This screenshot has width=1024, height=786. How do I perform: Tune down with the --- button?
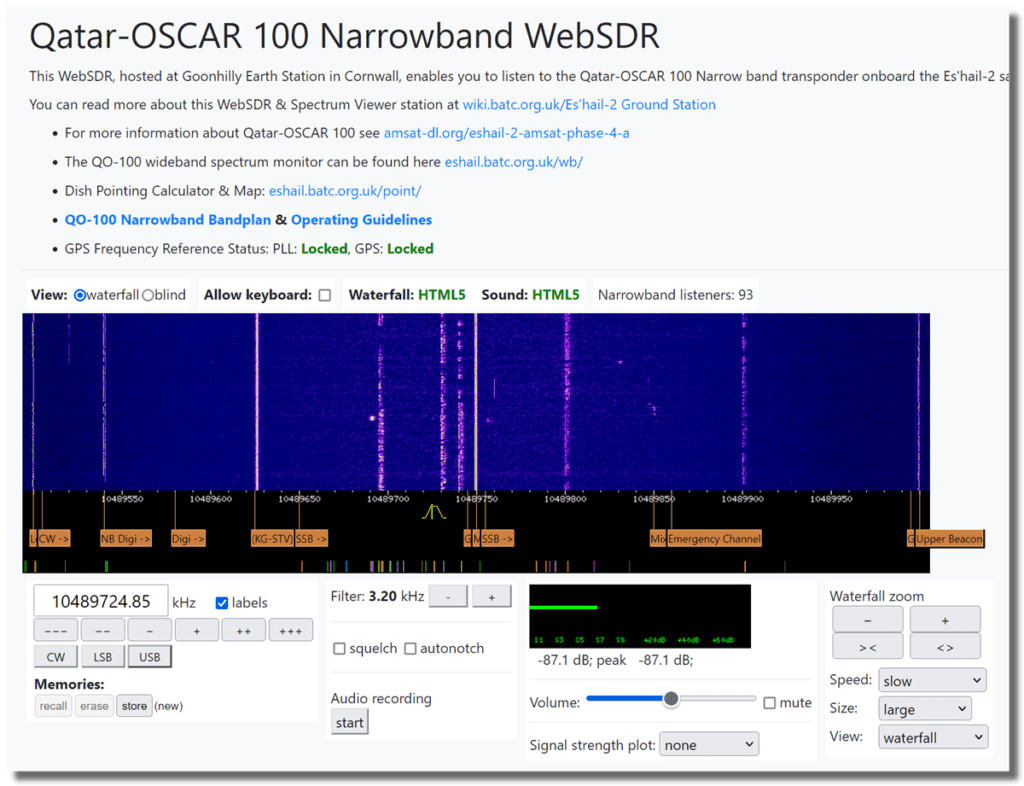click(56, 631)
